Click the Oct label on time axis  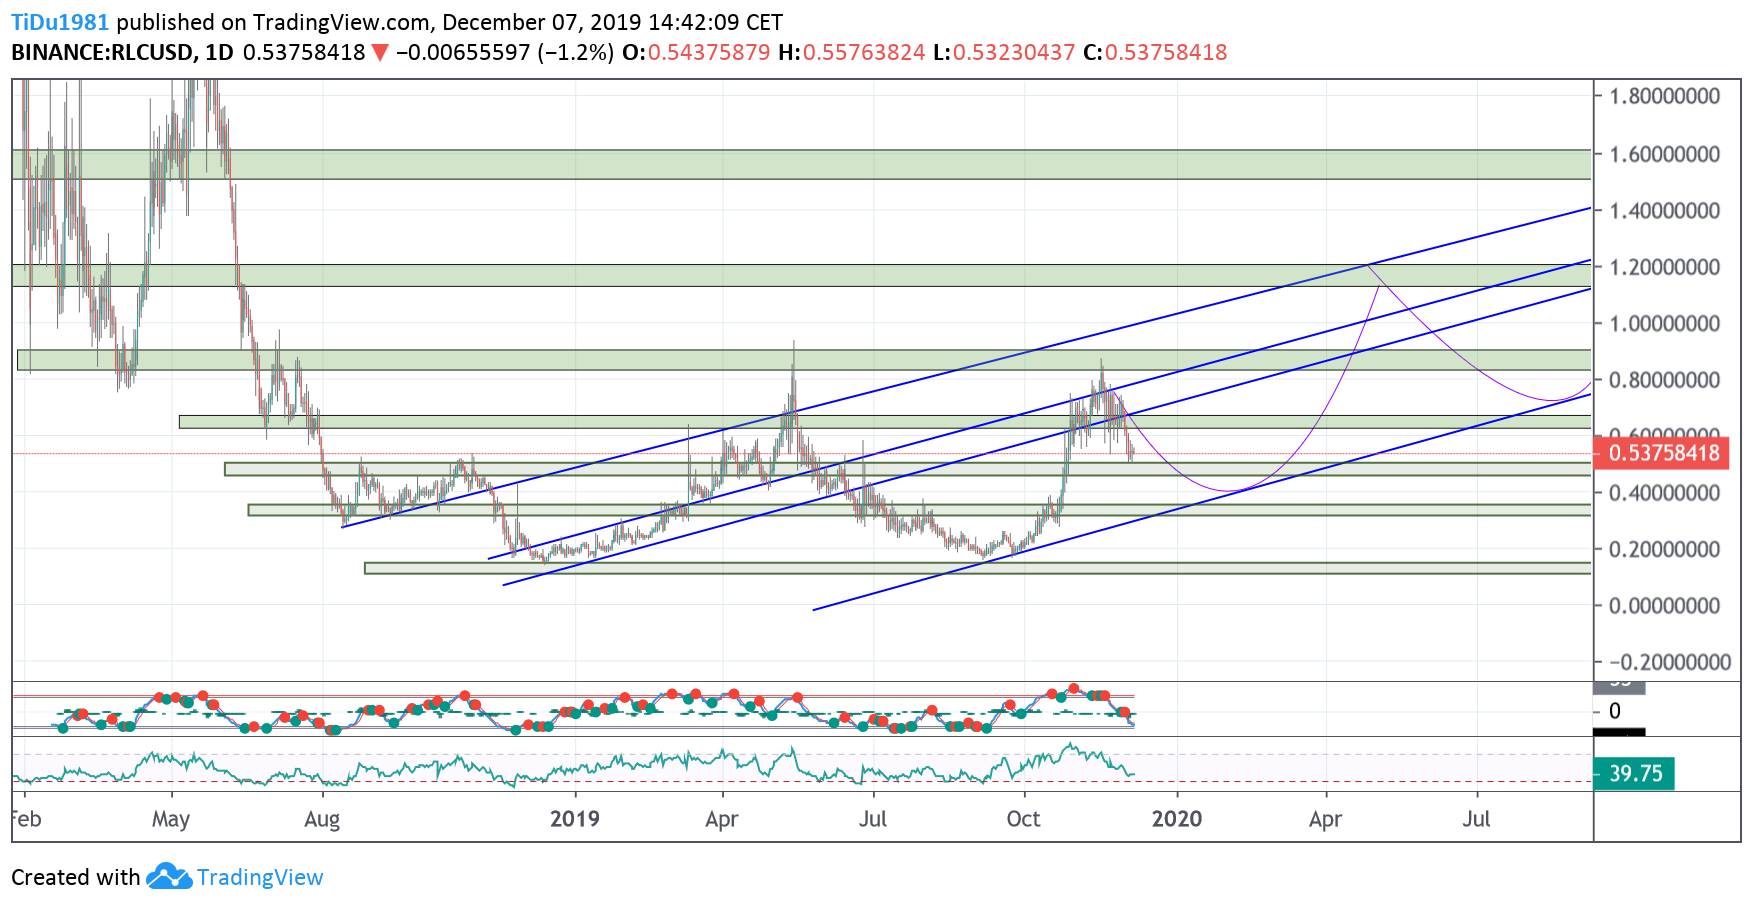point(1023,819)
